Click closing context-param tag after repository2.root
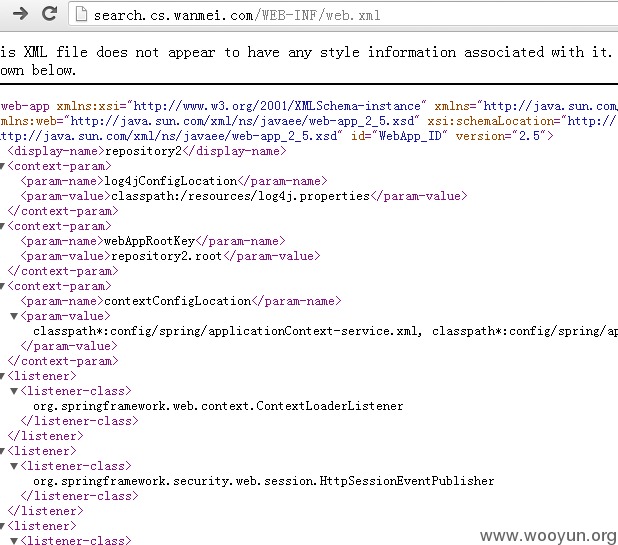The image size is (618, 545). coord(63,271)
